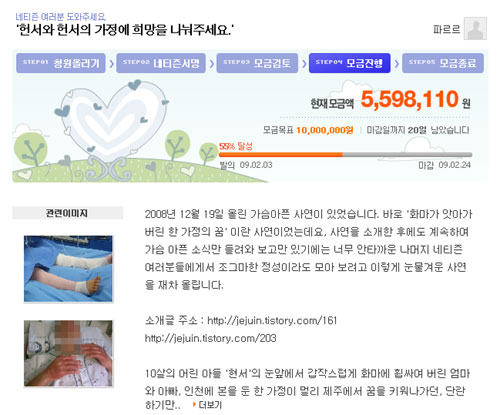
Task: Switch to STEP04 모금진행 step
Action: pos(349,63)
